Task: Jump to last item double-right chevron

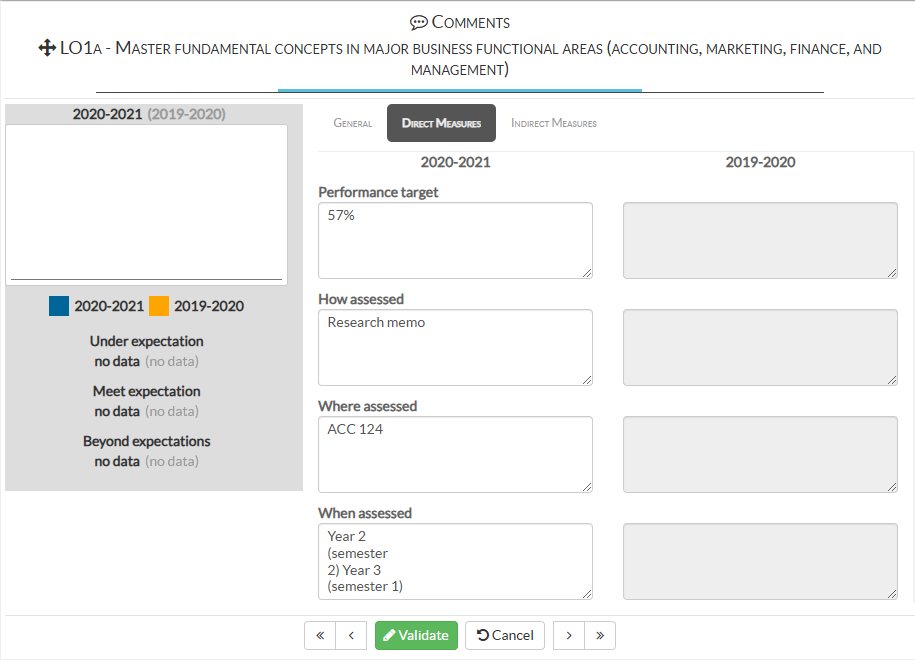Action: point(600,635)
